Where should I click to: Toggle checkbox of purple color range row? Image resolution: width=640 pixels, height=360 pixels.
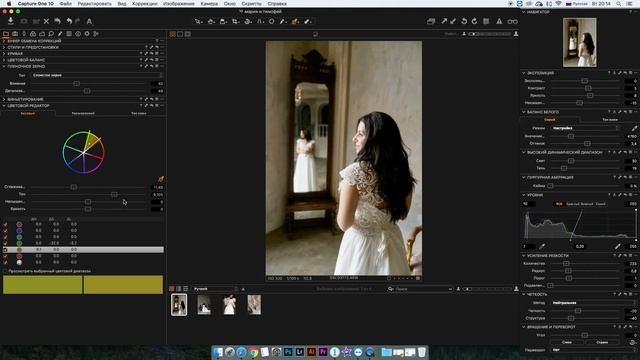pos(5,224)
